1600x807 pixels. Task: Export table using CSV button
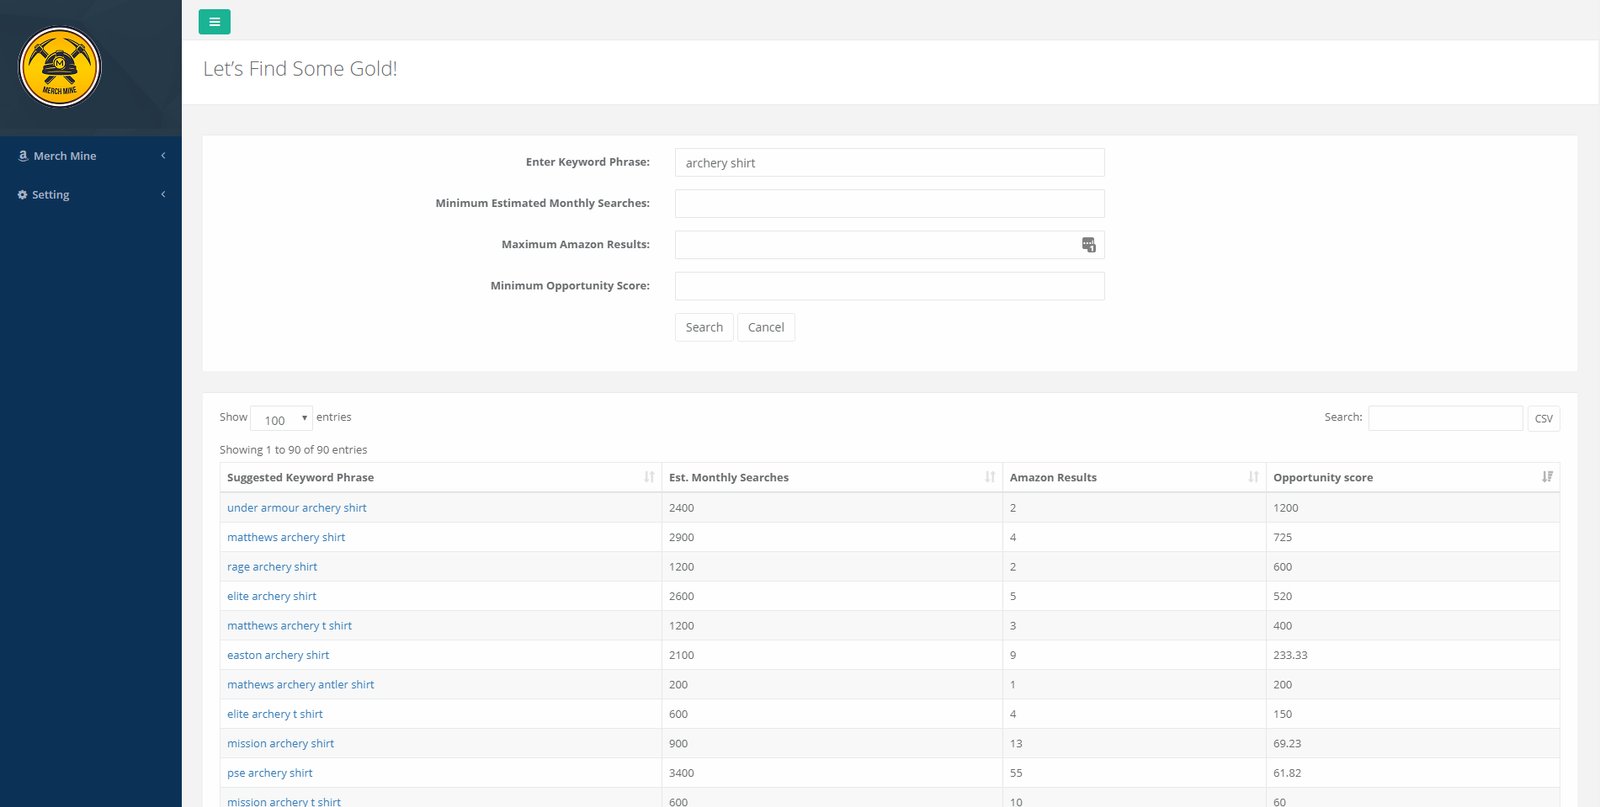(1543, 419)
